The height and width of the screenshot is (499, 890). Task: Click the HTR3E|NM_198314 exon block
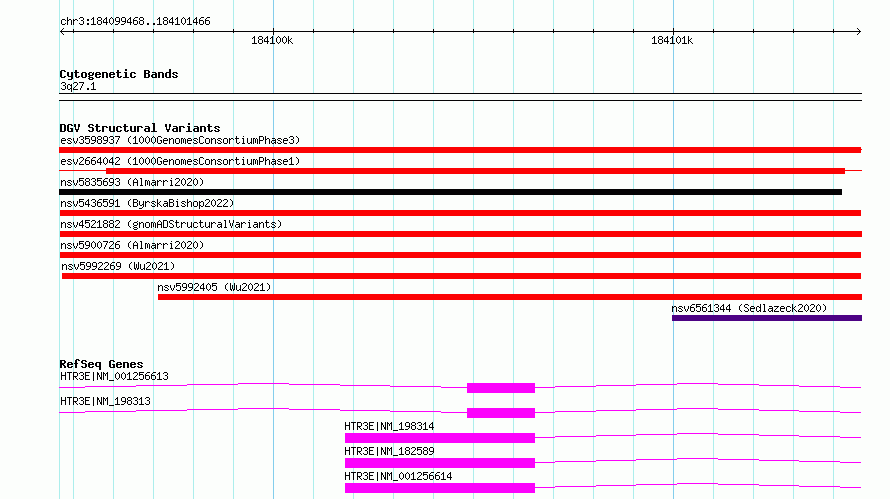coord(440,438)
